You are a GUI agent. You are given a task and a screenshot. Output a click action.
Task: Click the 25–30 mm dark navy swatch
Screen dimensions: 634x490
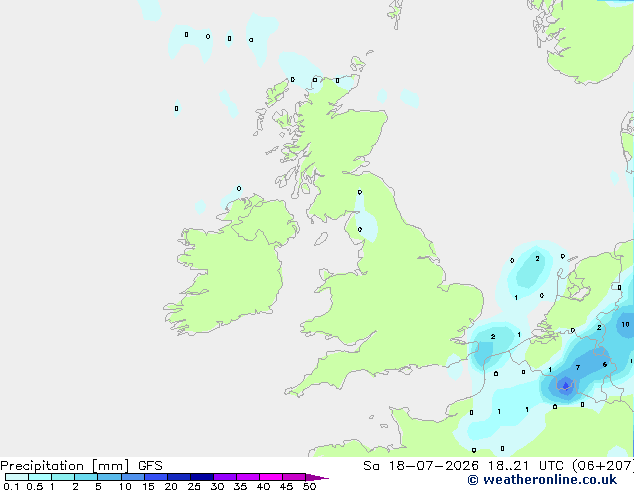pos(202,477)
